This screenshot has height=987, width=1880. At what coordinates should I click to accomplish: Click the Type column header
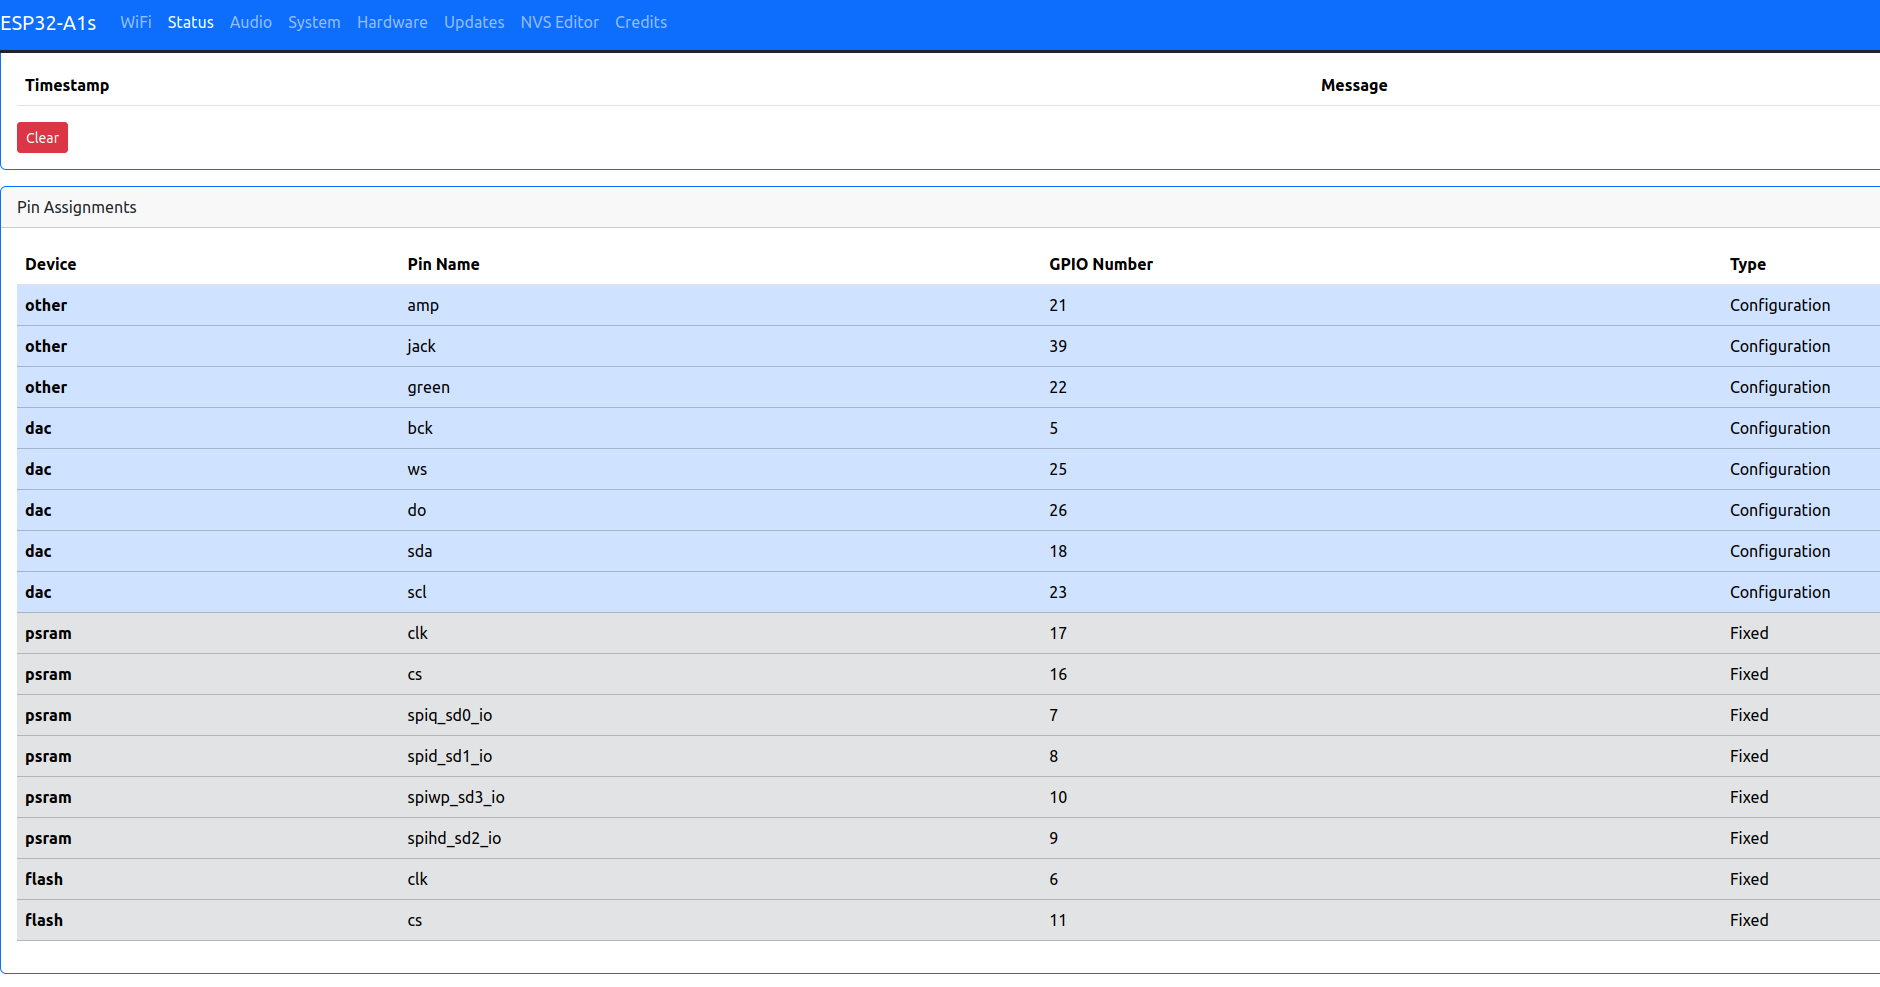(1747, 264)
